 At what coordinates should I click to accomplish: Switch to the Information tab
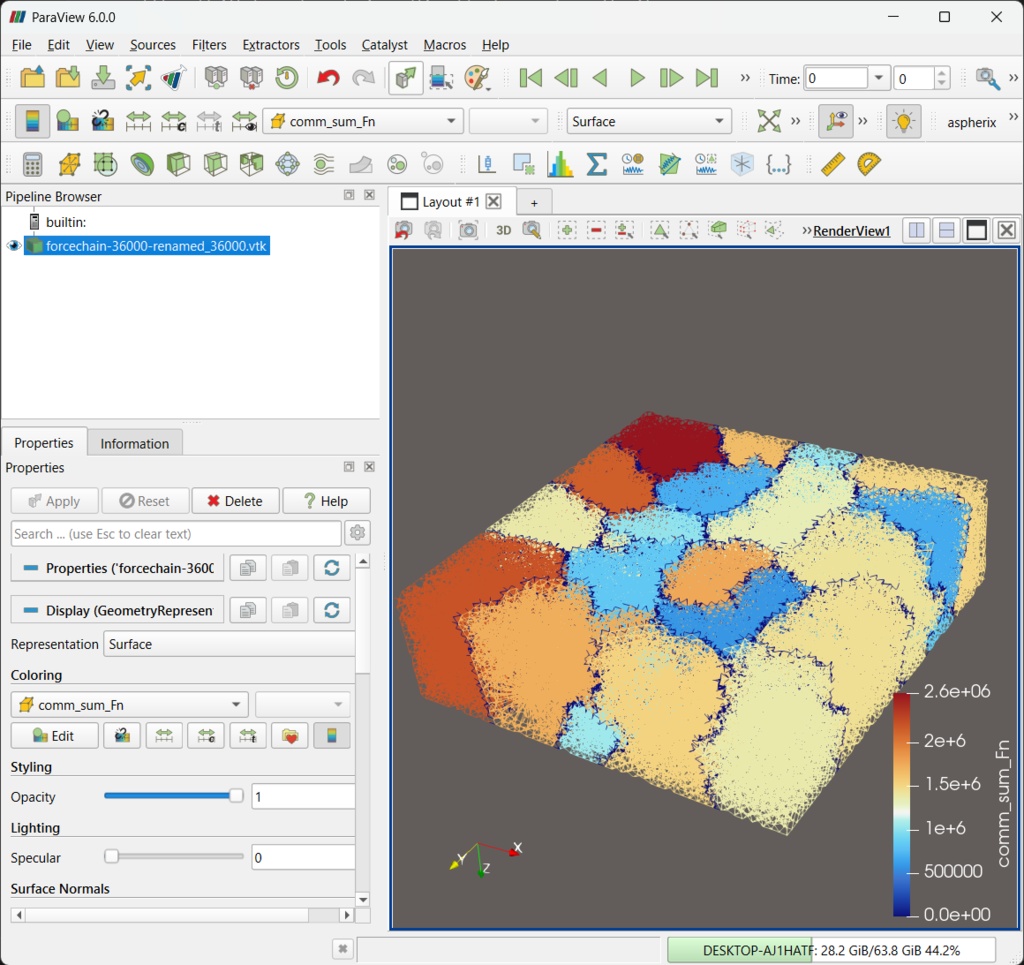click(135, 443)
